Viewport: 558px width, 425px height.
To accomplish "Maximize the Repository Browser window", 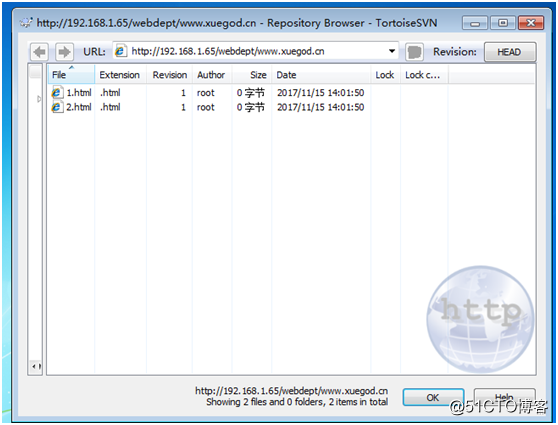I will click(503, 23).
